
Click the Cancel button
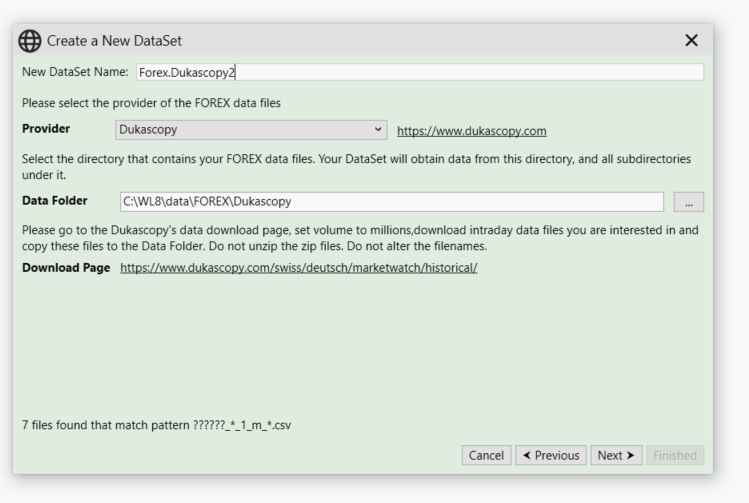tap(486, 455)
